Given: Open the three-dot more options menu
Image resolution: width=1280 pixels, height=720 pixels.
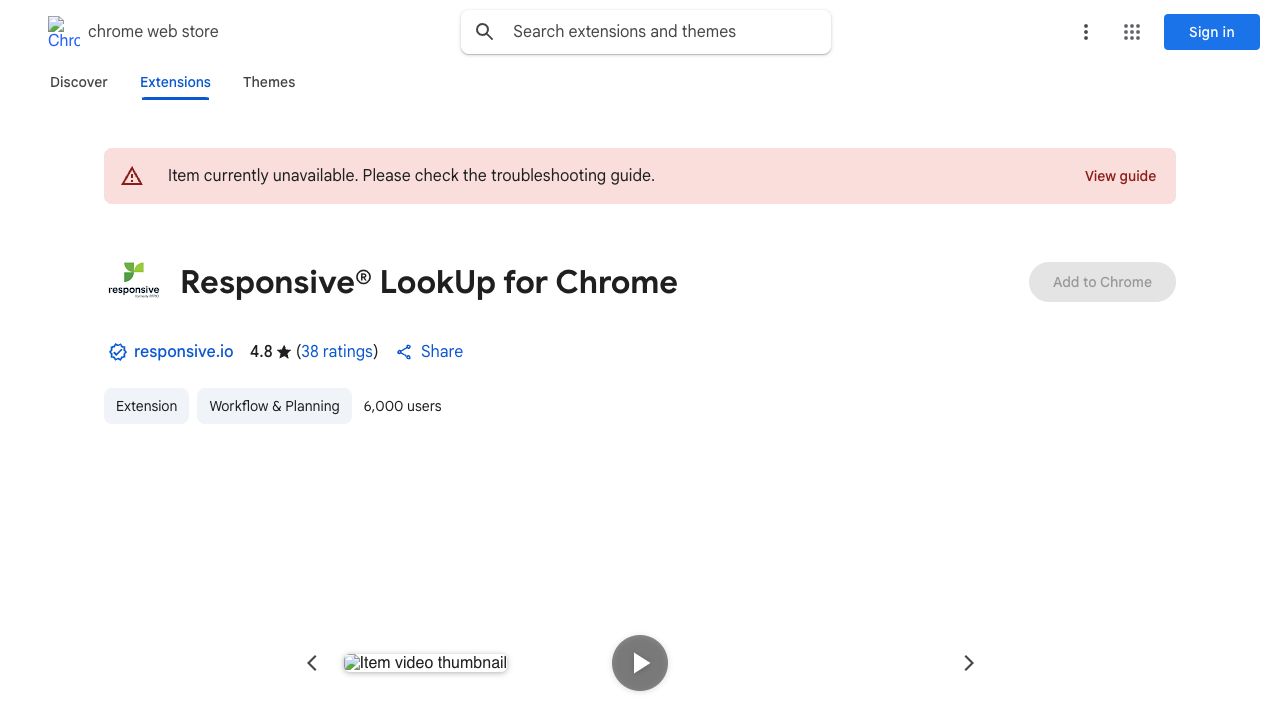Looking at the screenshot, I should [x=1085, y=32].
